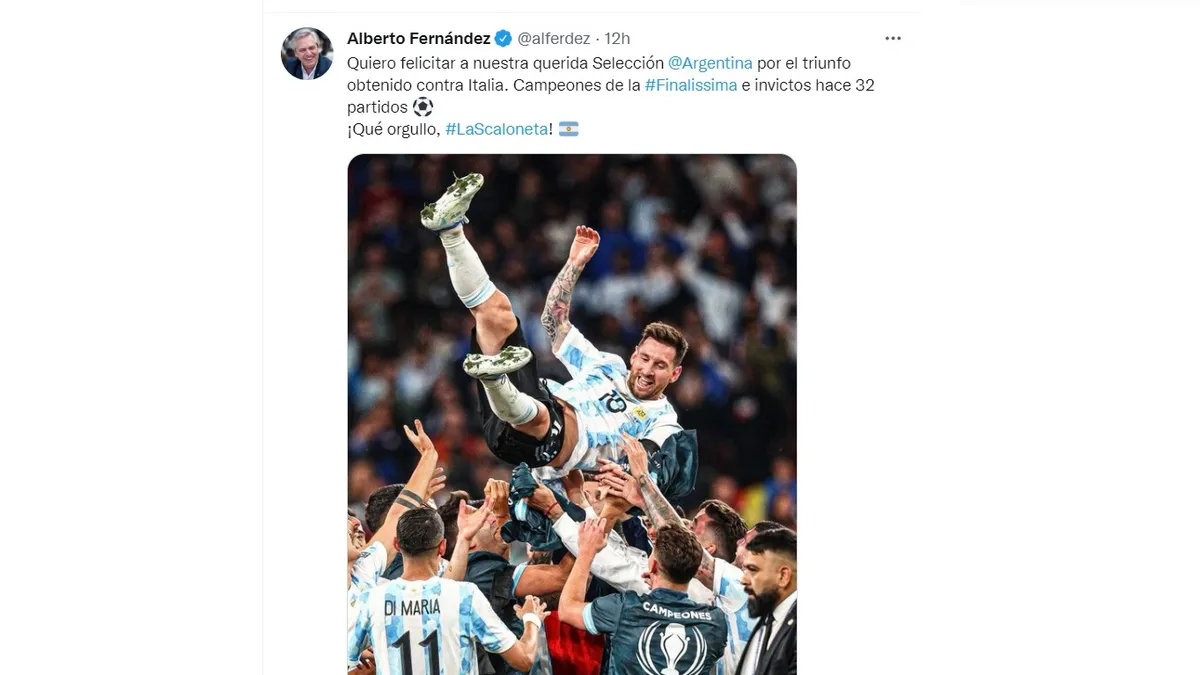Open the @Argentina mention link
This screenshot has height=675, width=1200.
click(710, 62)
